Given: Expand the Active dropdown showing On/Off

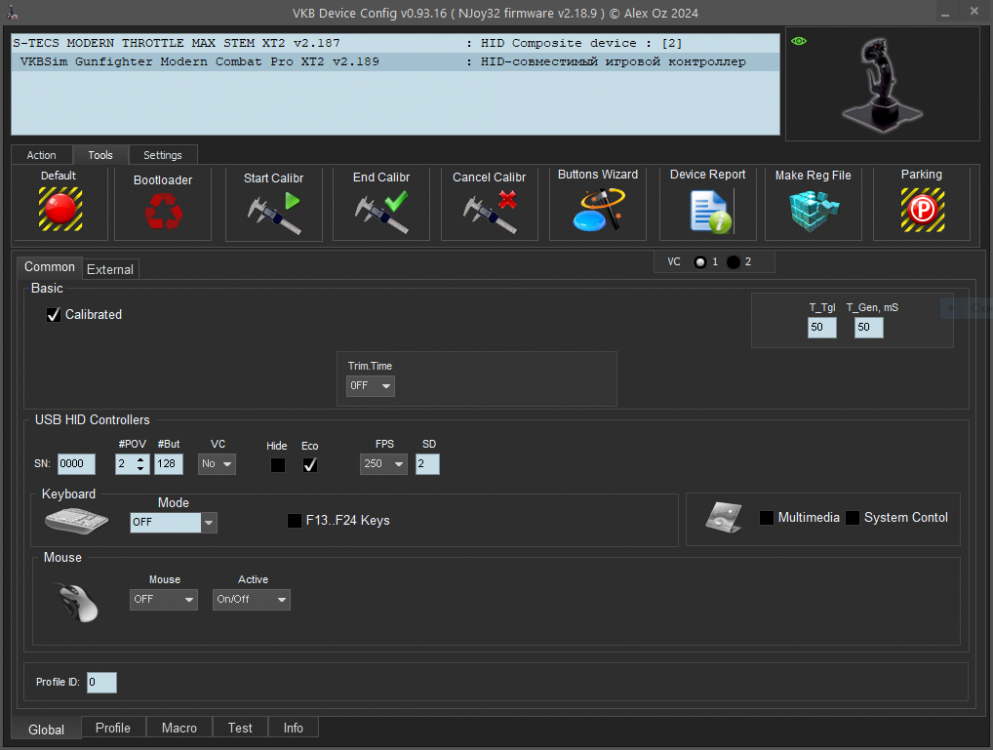Looking at the screenshot, I should point(251,599).
